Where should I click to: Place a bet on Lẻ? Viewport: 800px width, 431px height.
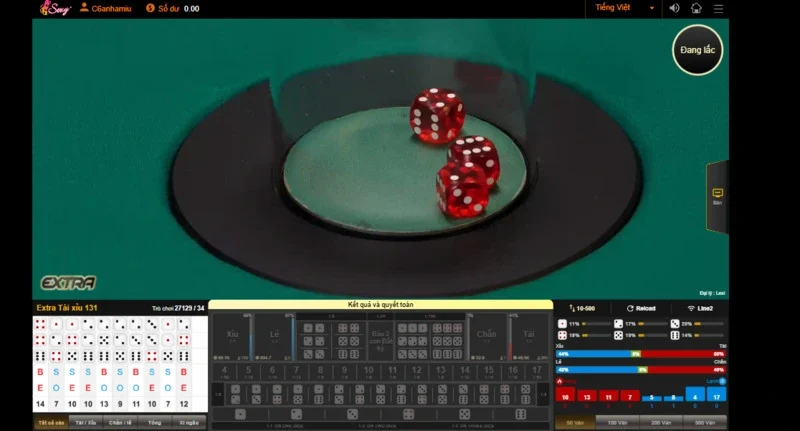tap(274, 337)
